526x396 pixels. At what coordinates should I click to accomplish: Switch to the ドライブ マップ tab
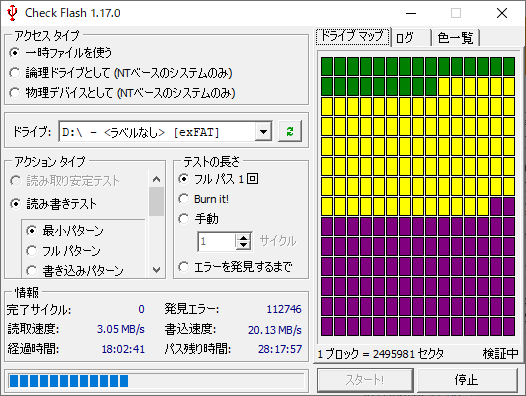(353, 36)
